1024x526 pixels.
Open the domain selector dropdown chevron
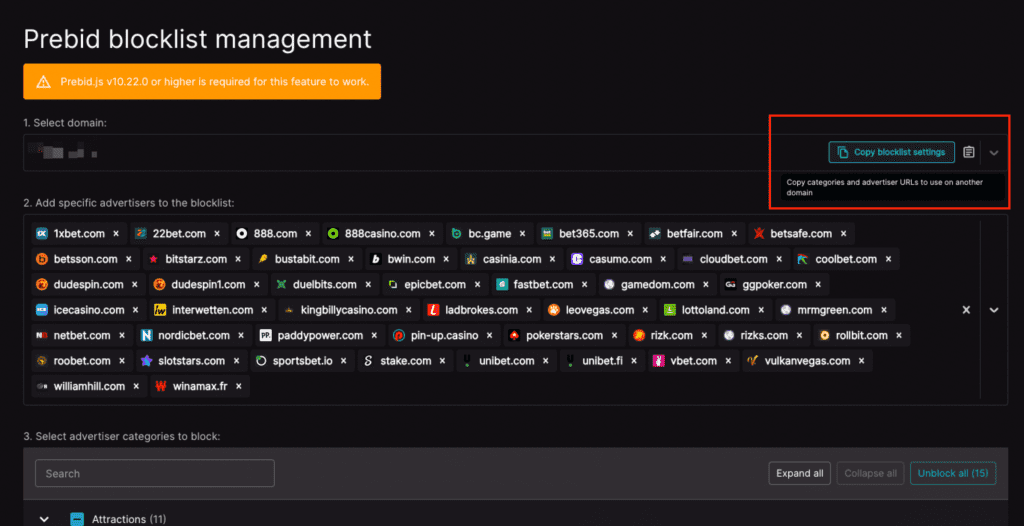tap(994, 153)
